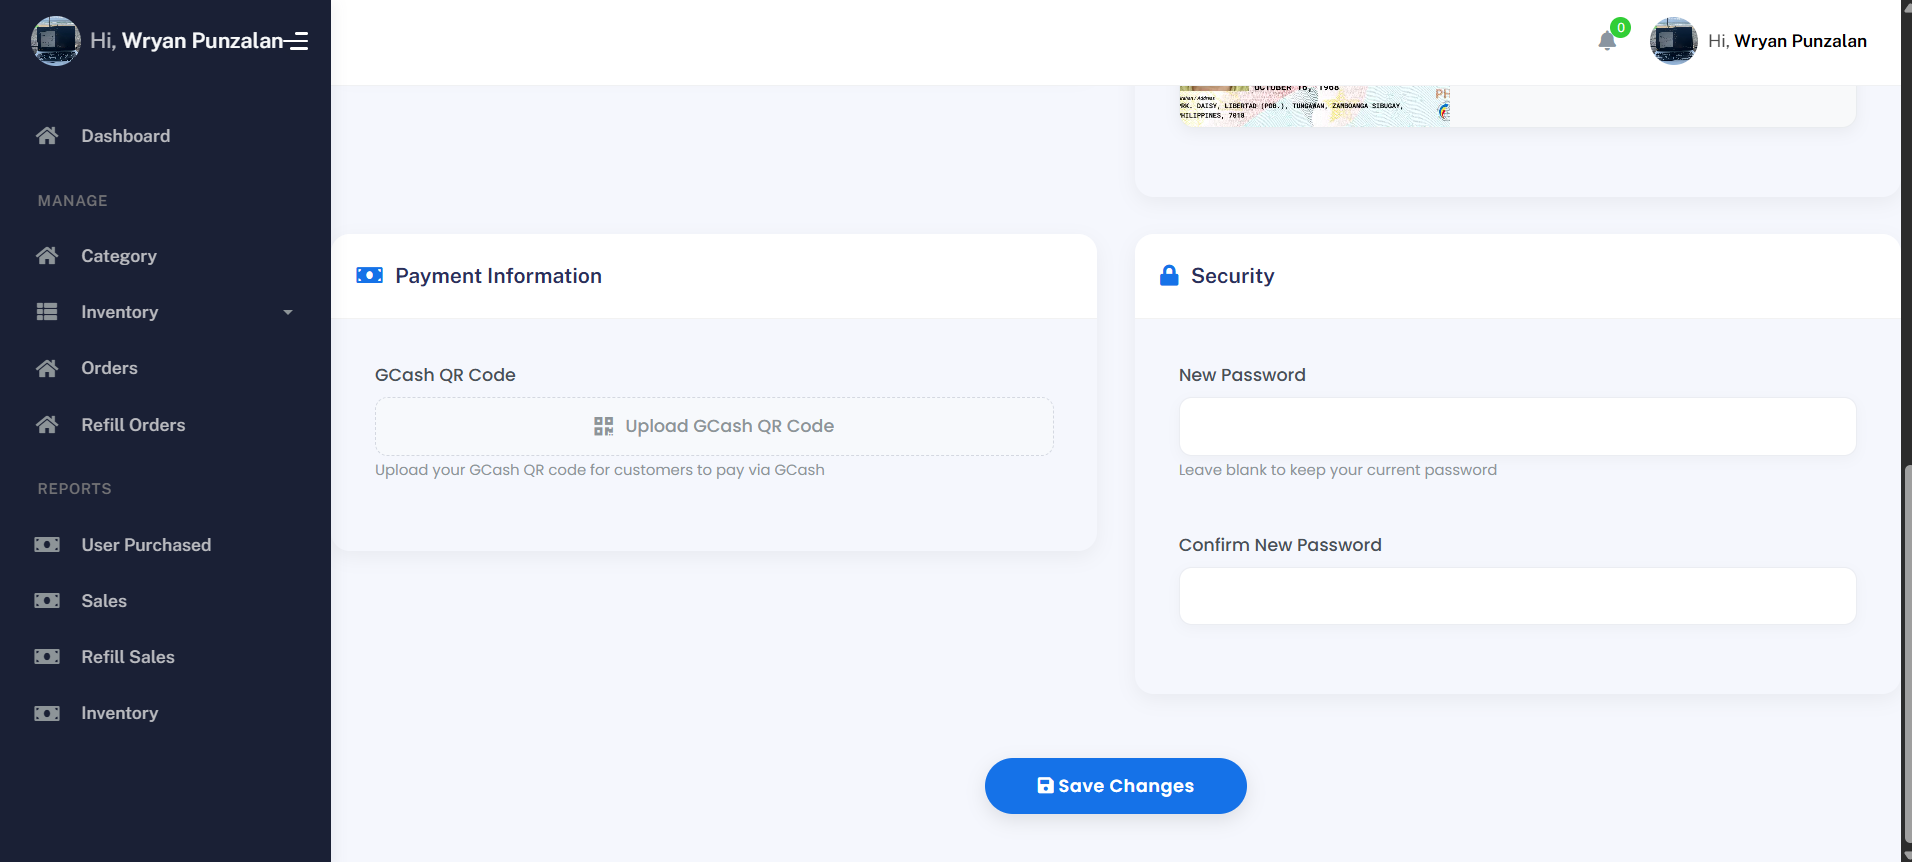Click the QR code upload icon
Viewport: 1912px width, 862px height.
(x=603, y=426)
